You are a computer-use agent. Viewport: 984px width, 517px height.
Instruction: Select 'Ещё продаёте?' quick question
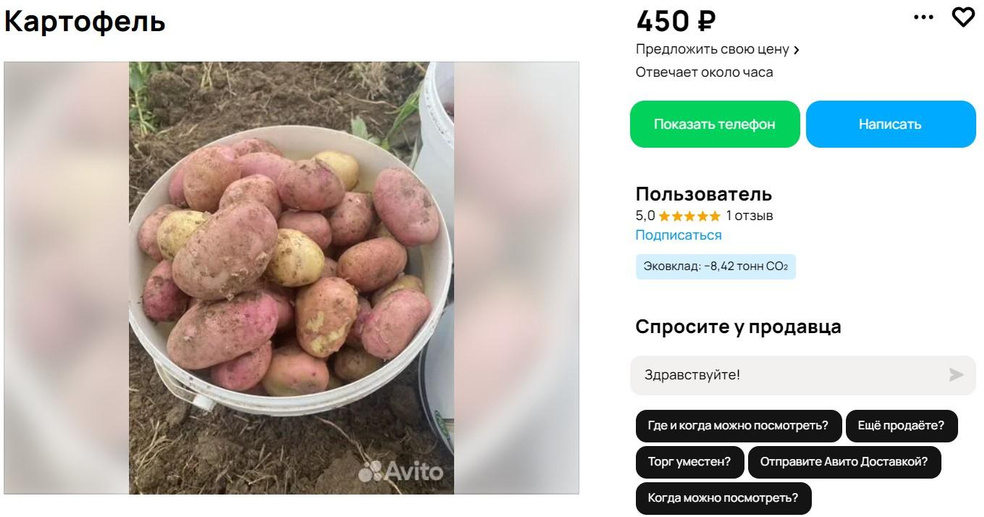click(x=901, y=426)
